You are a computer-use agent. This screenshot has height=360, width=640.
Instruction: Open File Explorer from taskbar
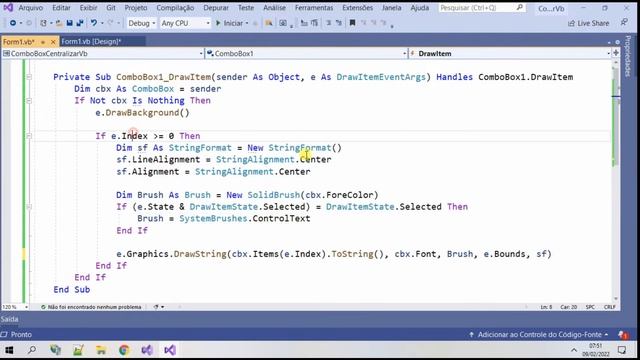[101, 350]
